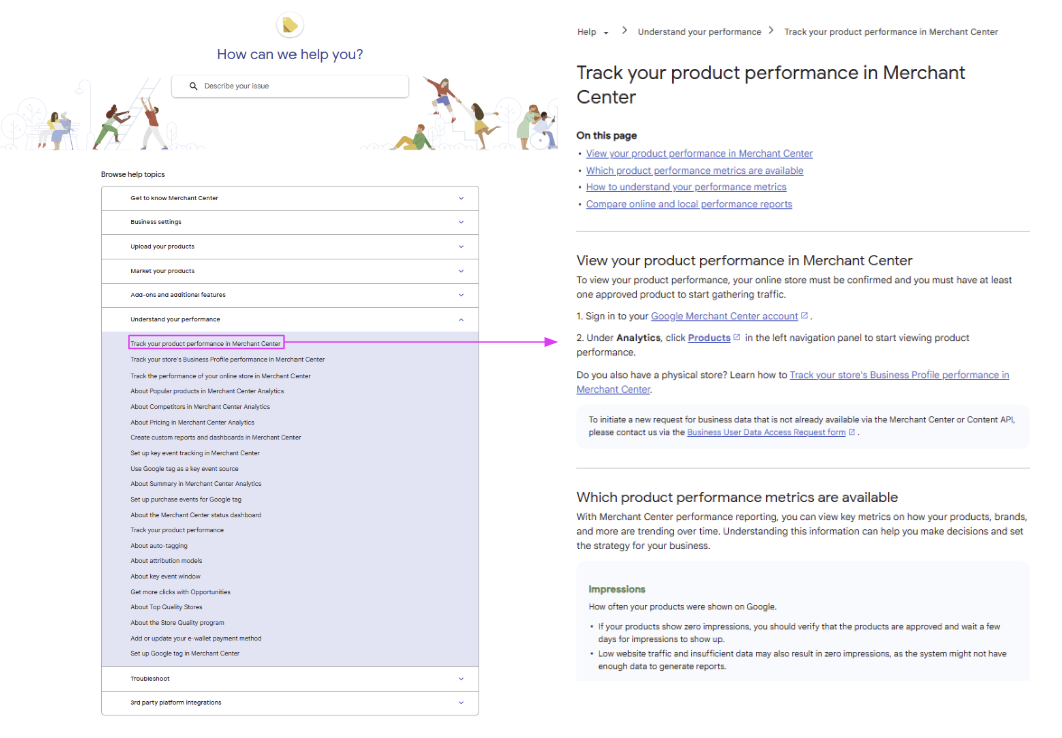Click external-link icon after Merchant Center account

[x=805, y=316]
